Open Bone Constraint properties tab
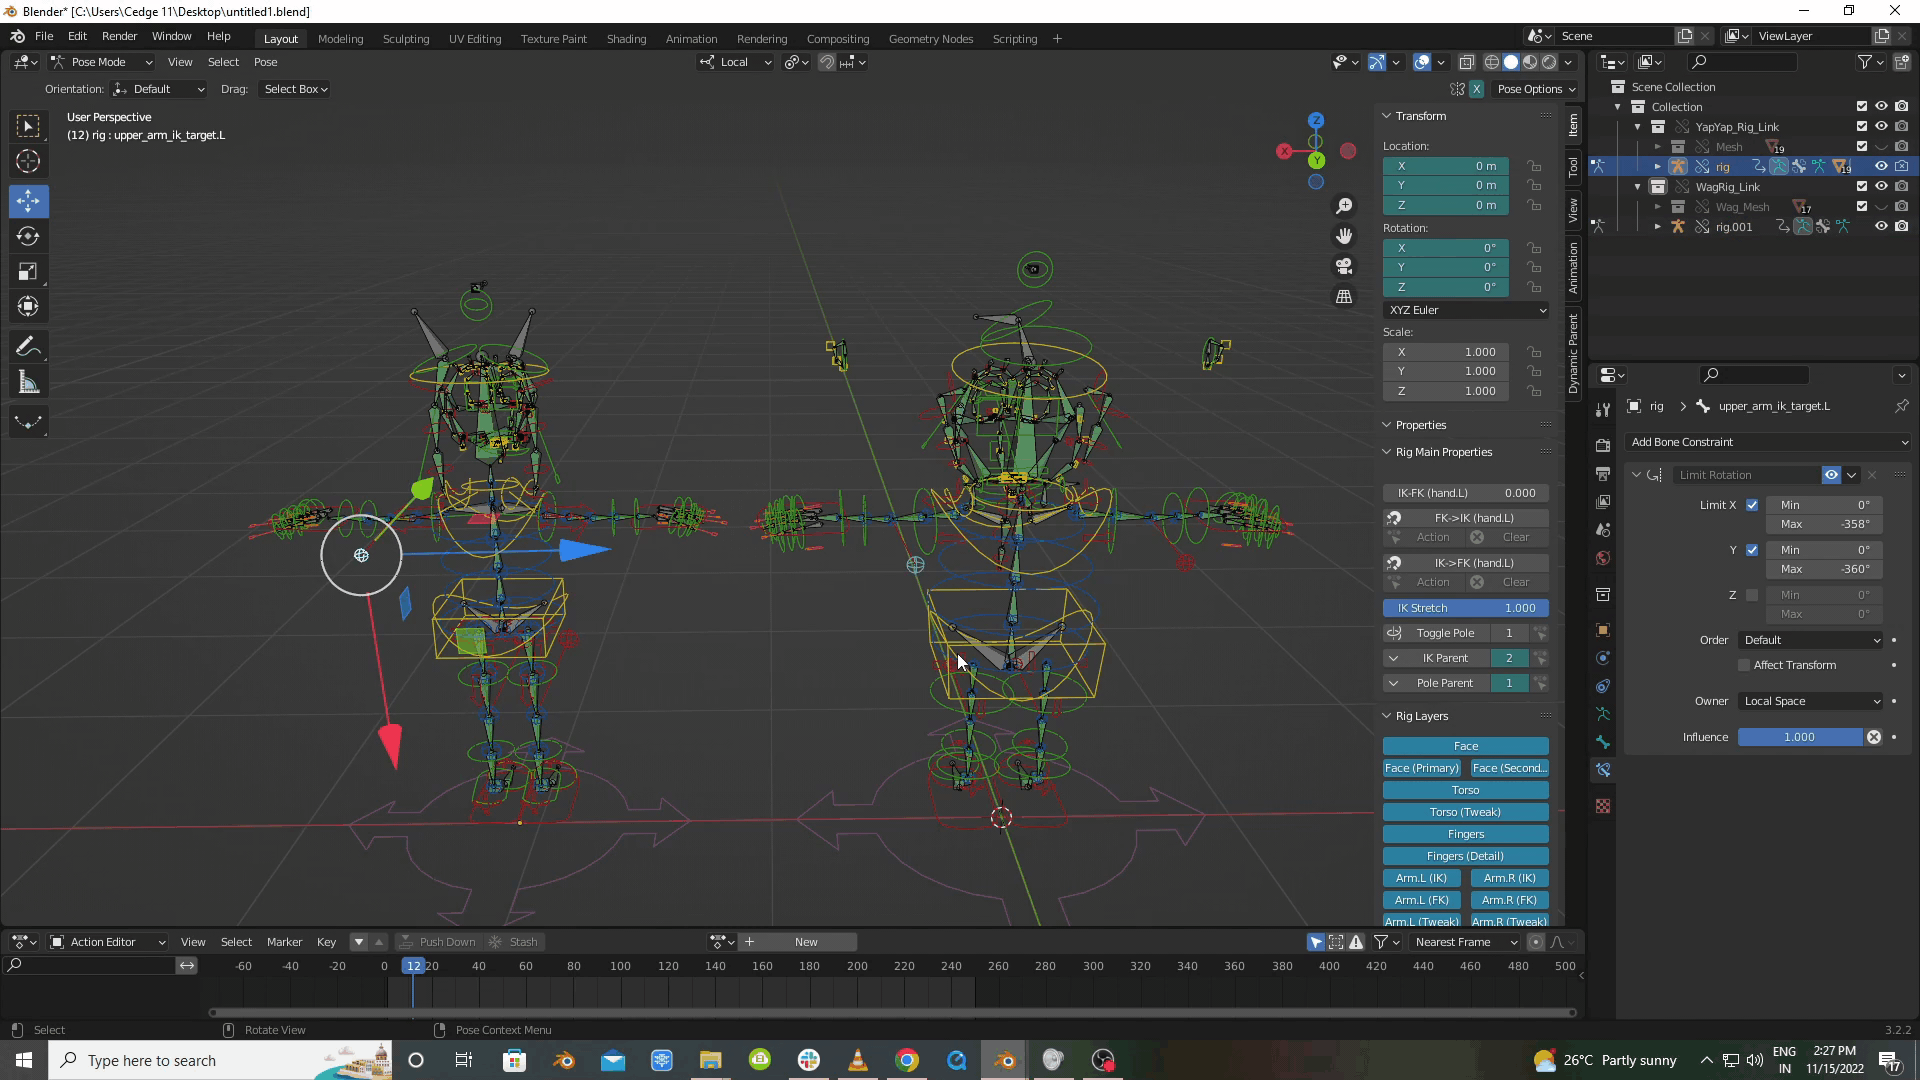 (1603, 770)
